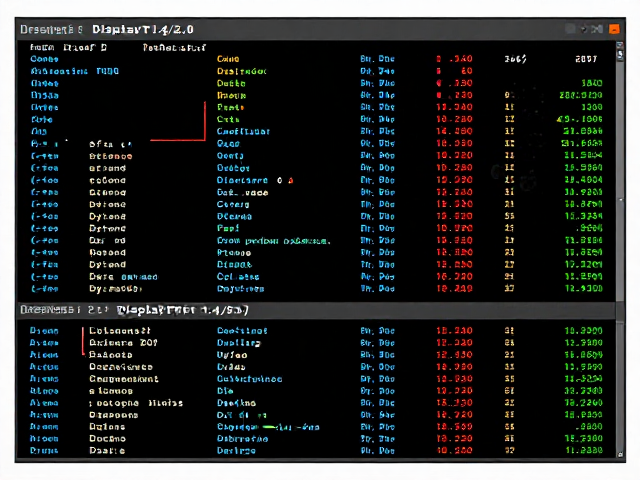Select the row labeled 'Dytond' in the top pane
The image size is (640, 480).
[316, 216]
